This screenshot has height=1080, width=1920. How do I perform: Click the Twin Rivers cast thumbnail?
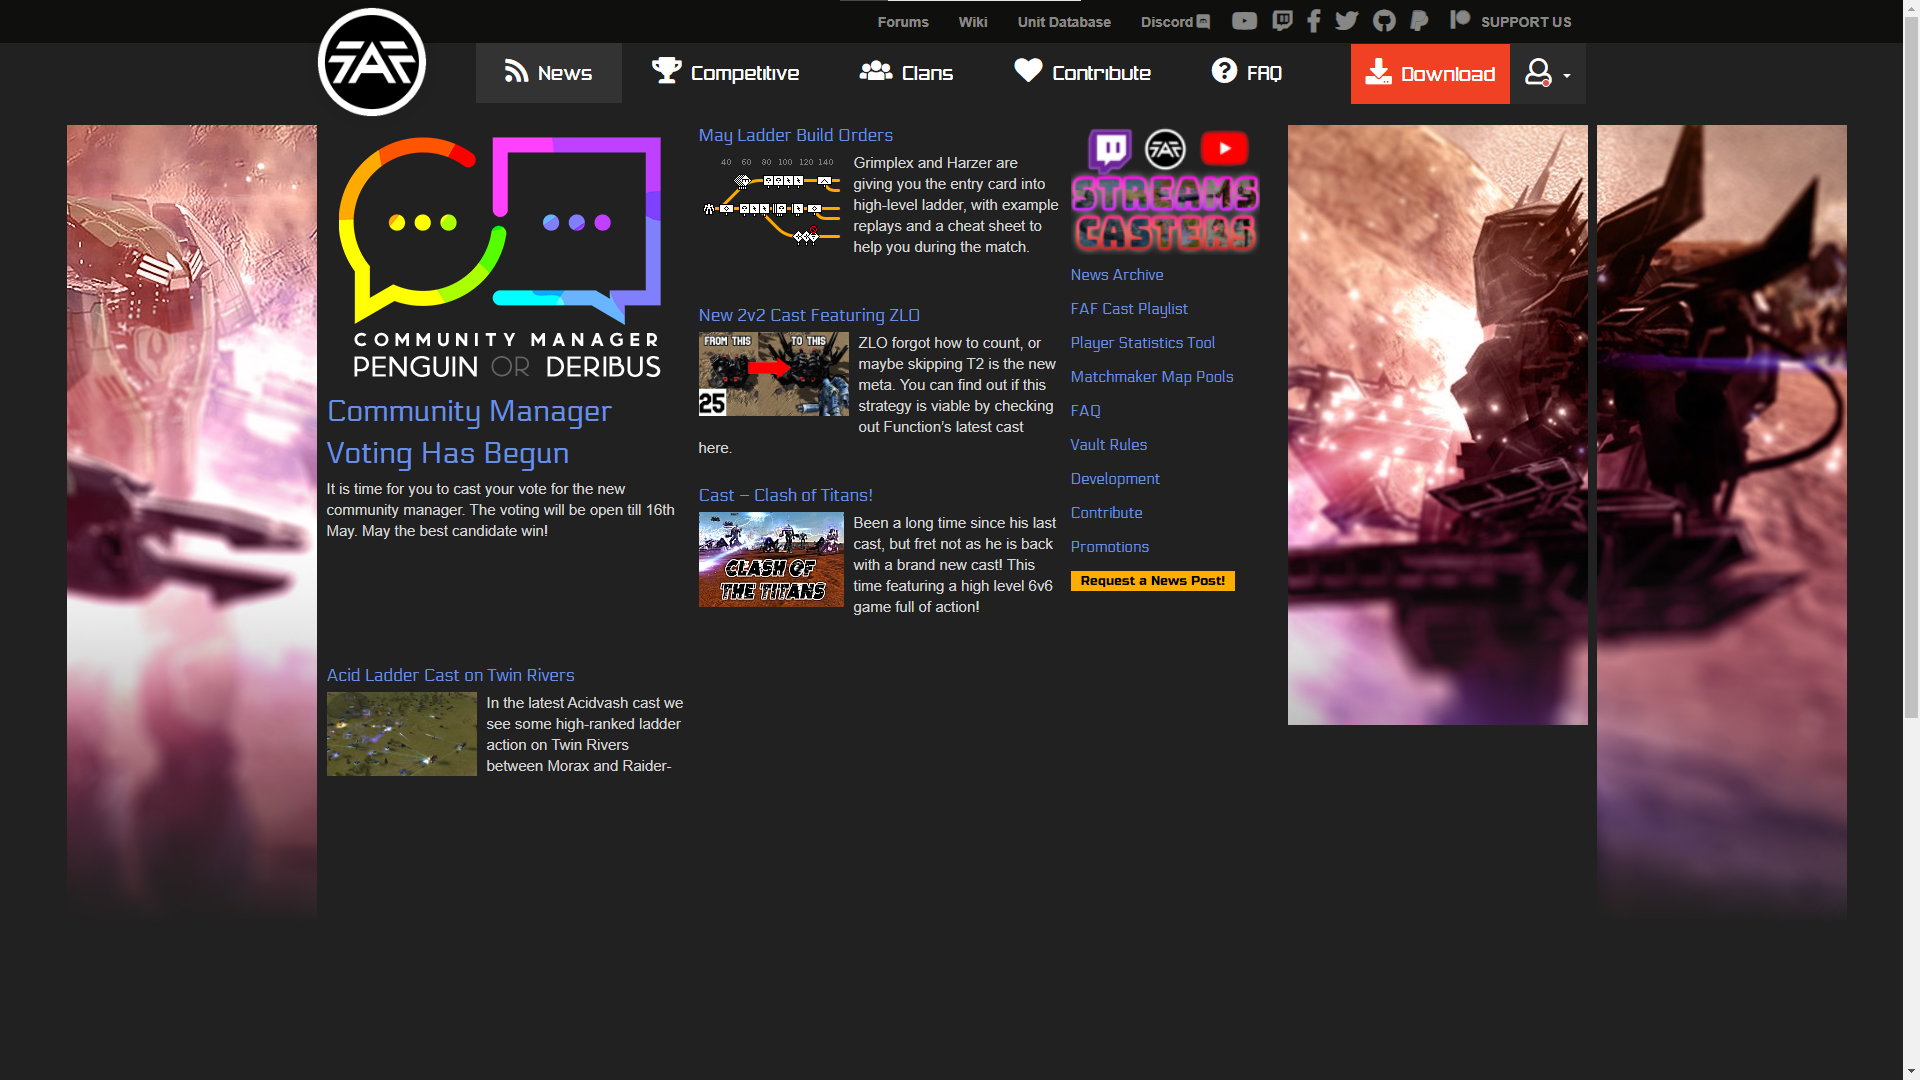[401, 734]
